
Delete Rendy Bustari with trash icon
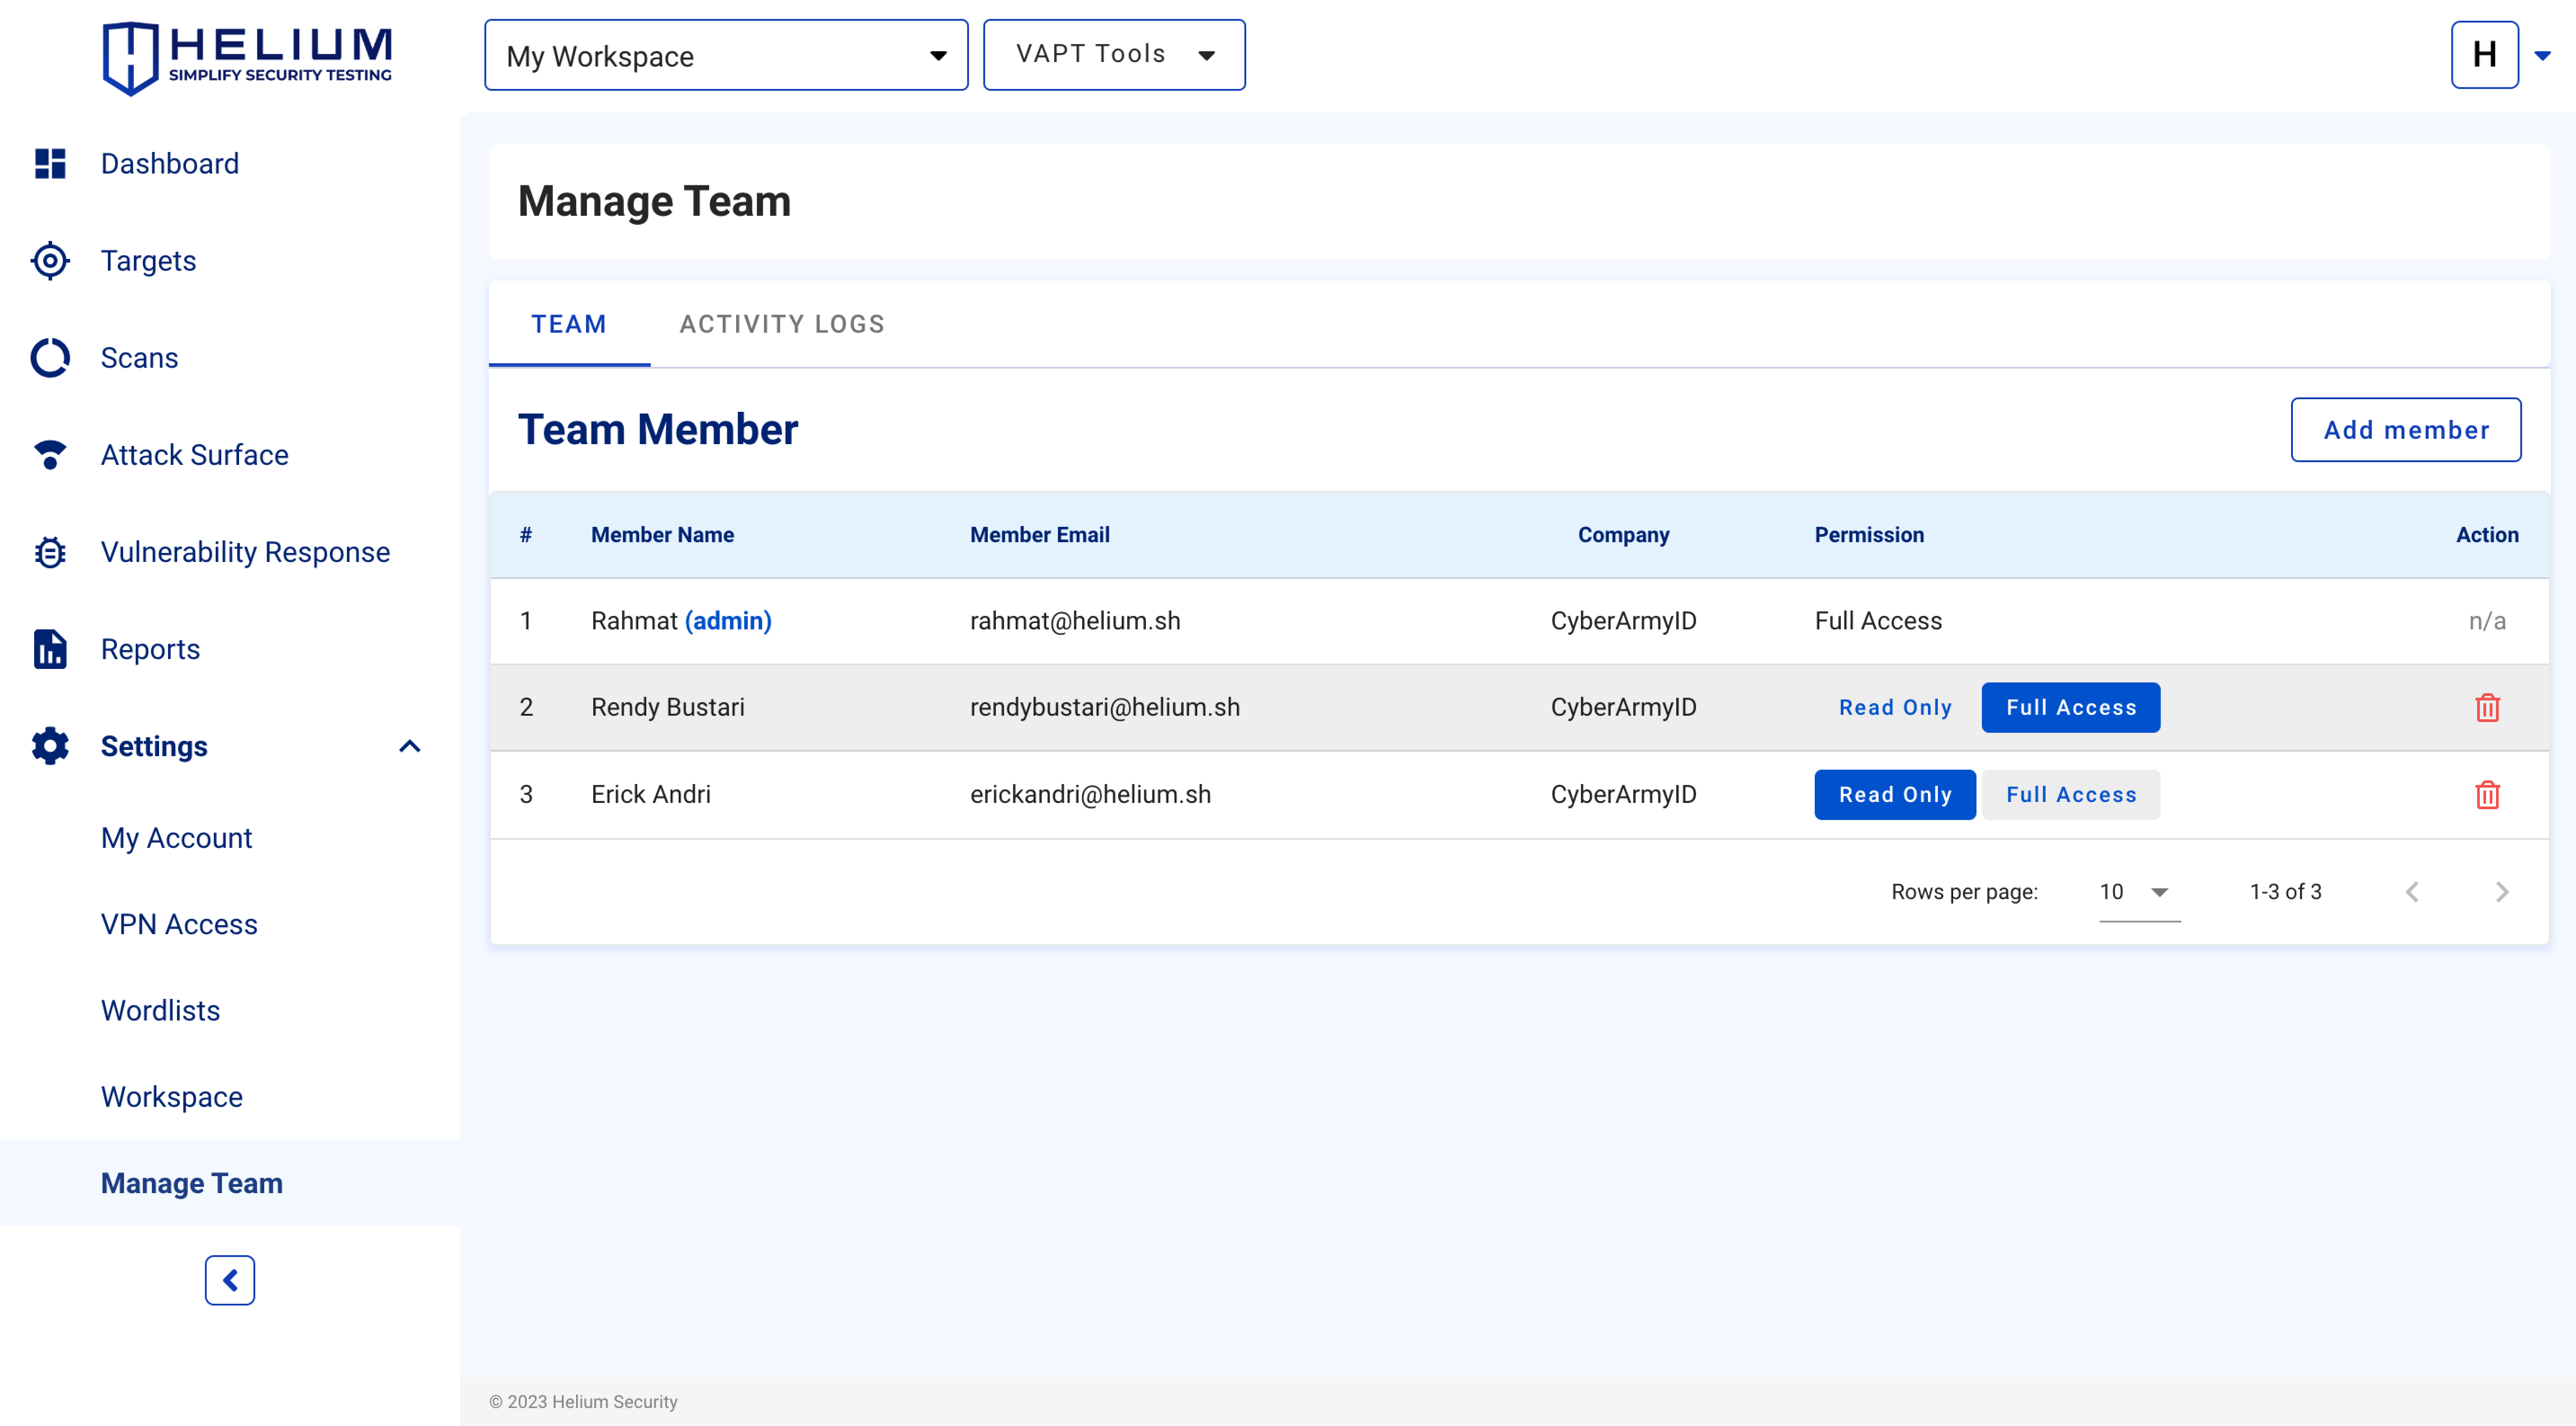(2486, 708)
